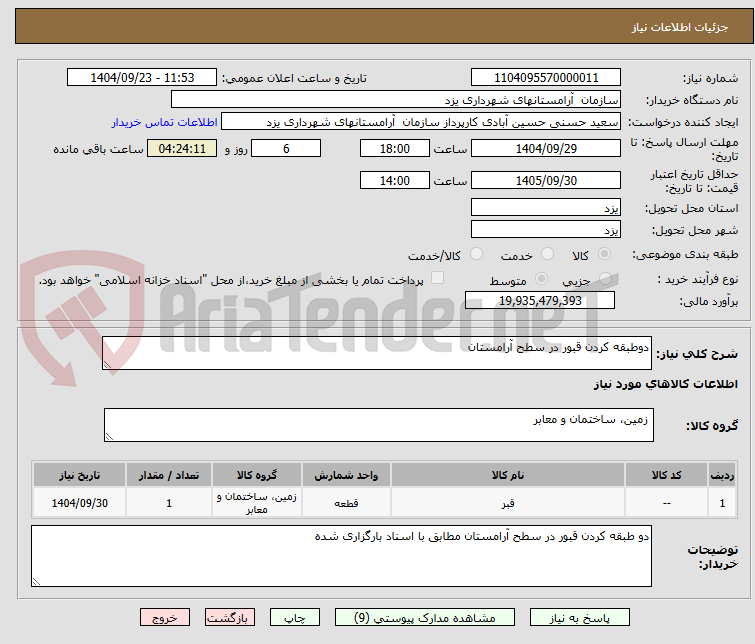Click the اطلاعات کالاهای مورد نیاز heading
Viewport: 755px width, 644px height.
point(666,384)
